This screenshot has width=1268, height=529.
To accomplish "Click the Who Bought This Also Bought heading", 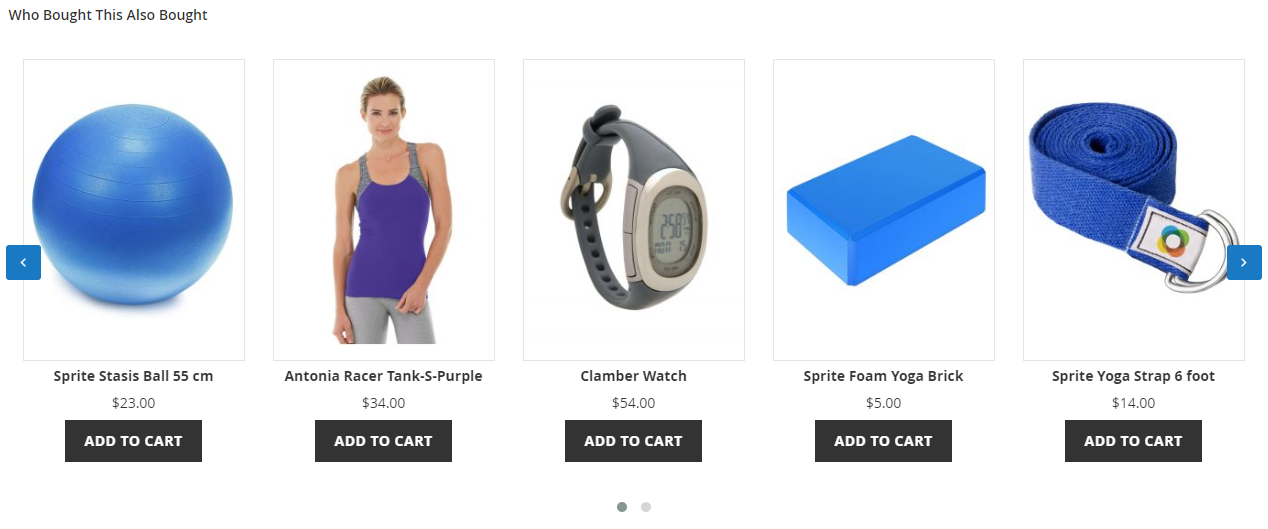I will [x=108, y=15].
